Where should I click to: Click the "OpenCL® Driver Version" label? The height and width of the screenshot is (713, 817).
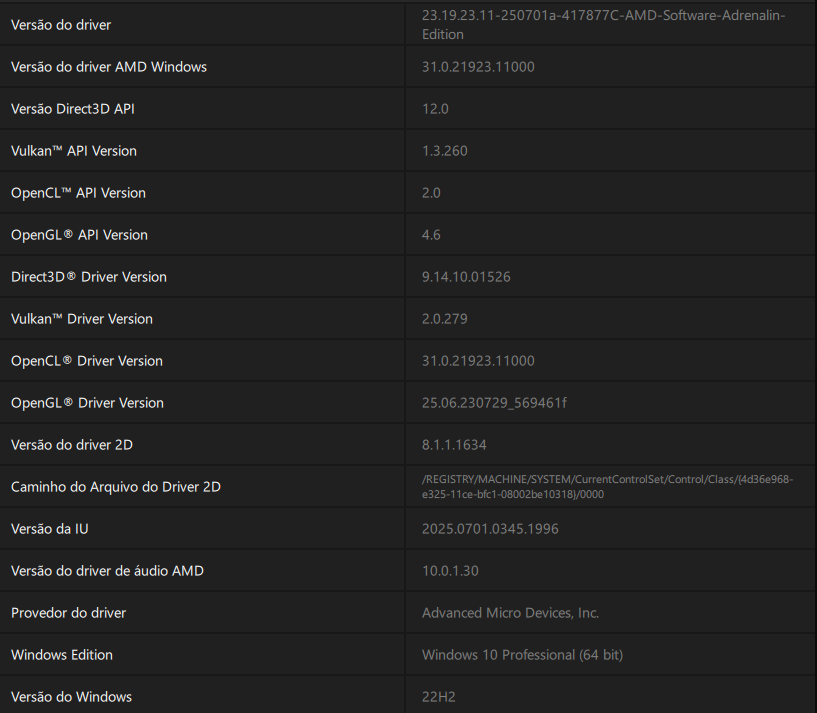[x=87, y=361]
